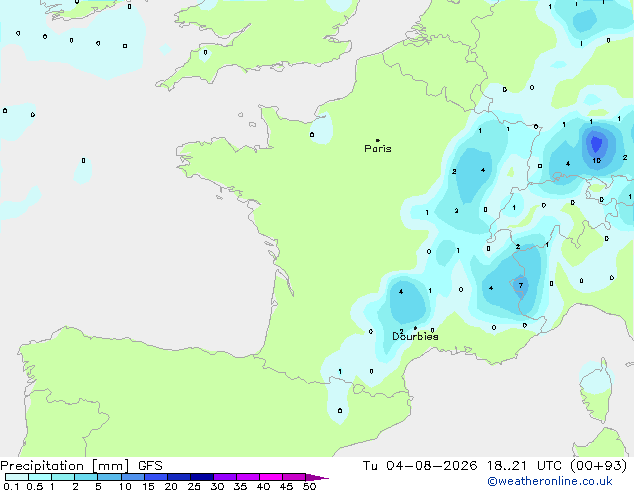The width and height of the screenshot is (634, 490).
Task: Pick the 0.5–1 mm legend swatch
Action: (40, 477)
